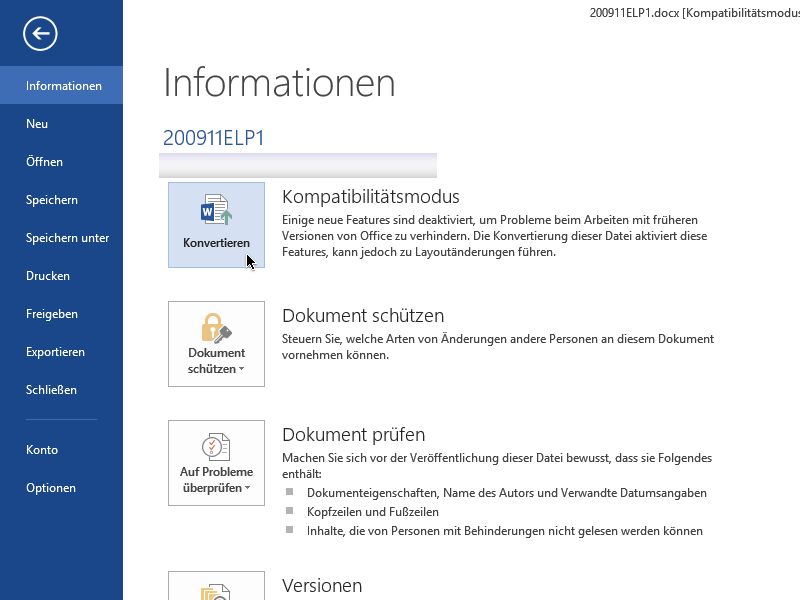The image size is (800, 600).
Task: Open the Konto page
Action: point(61,449)
